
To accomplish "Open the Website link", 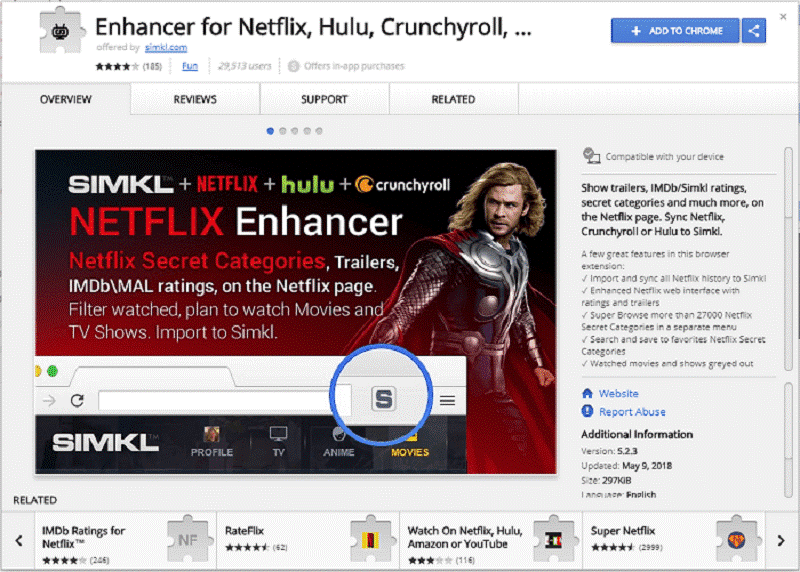I will 618,394.
